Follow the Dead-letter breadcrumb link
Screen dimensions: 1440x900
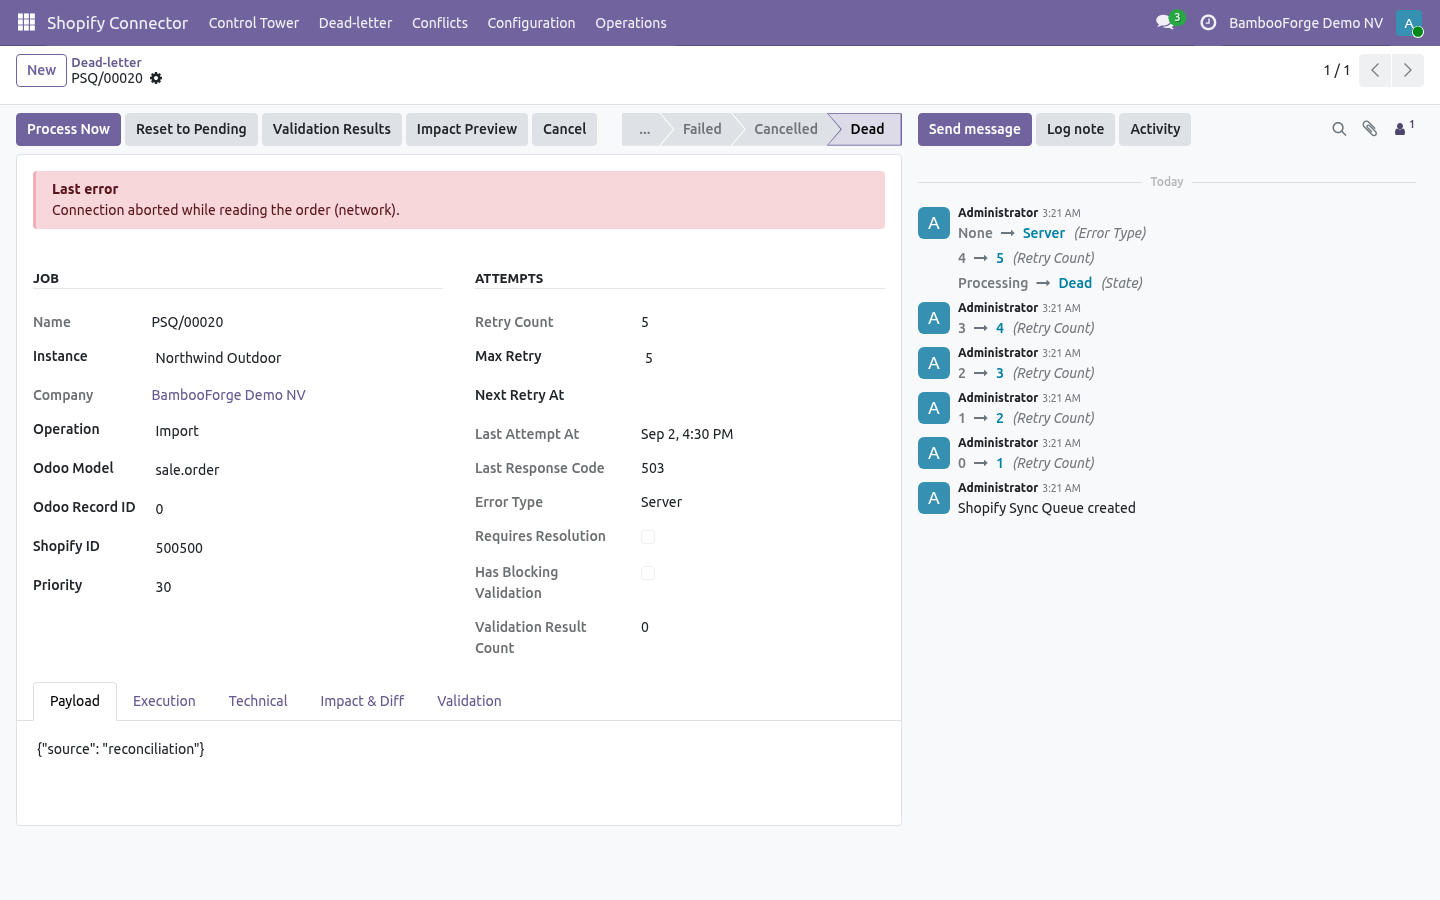pyautogui.click(x=106, y=62)
